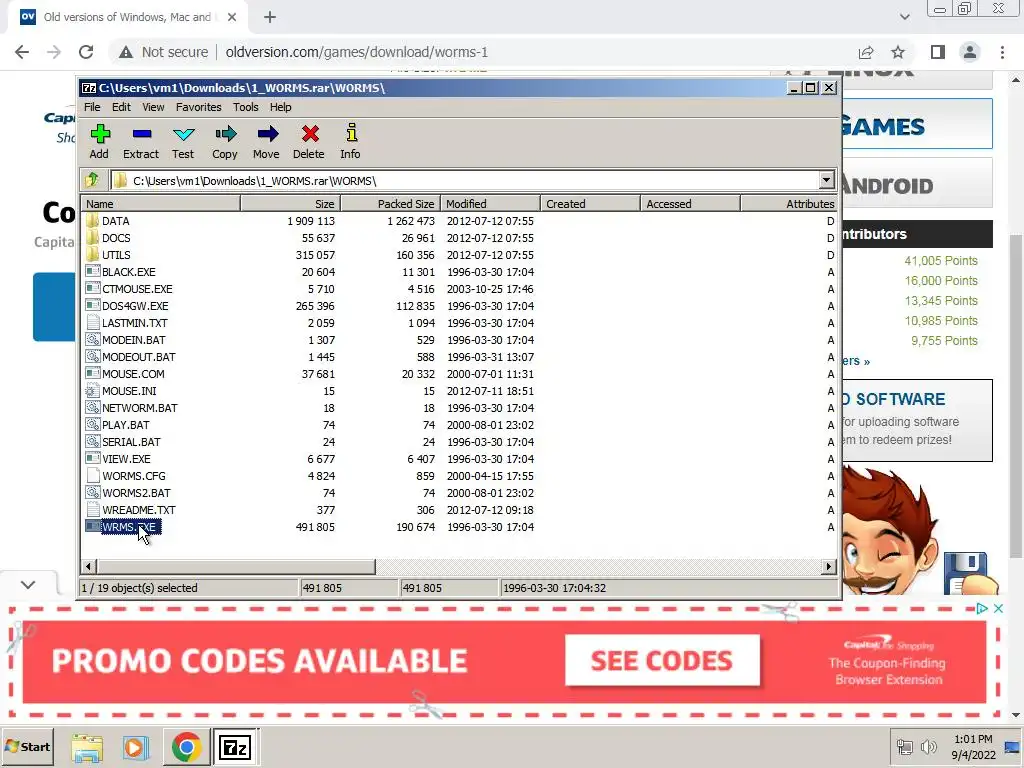This screenshot has width=1024, height=768.
Task: Bookmark this page with the star icon
Action: coord(898,52)
